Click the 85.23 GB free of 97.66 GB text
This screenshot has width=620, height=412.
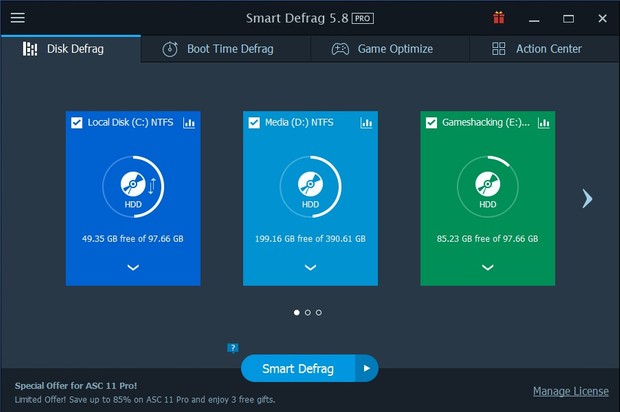pos(488,239)
